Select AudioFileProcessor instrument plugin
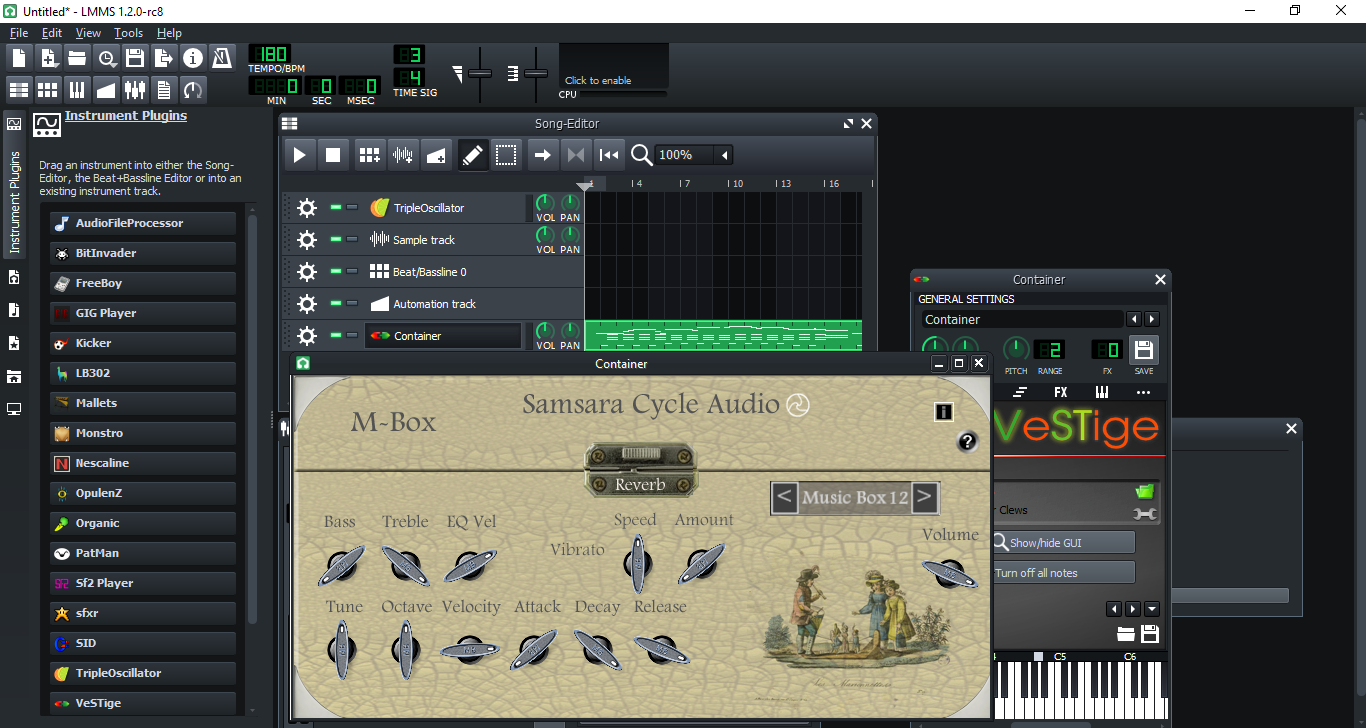This screenshot has height=728, width=1366. (143, 223)
